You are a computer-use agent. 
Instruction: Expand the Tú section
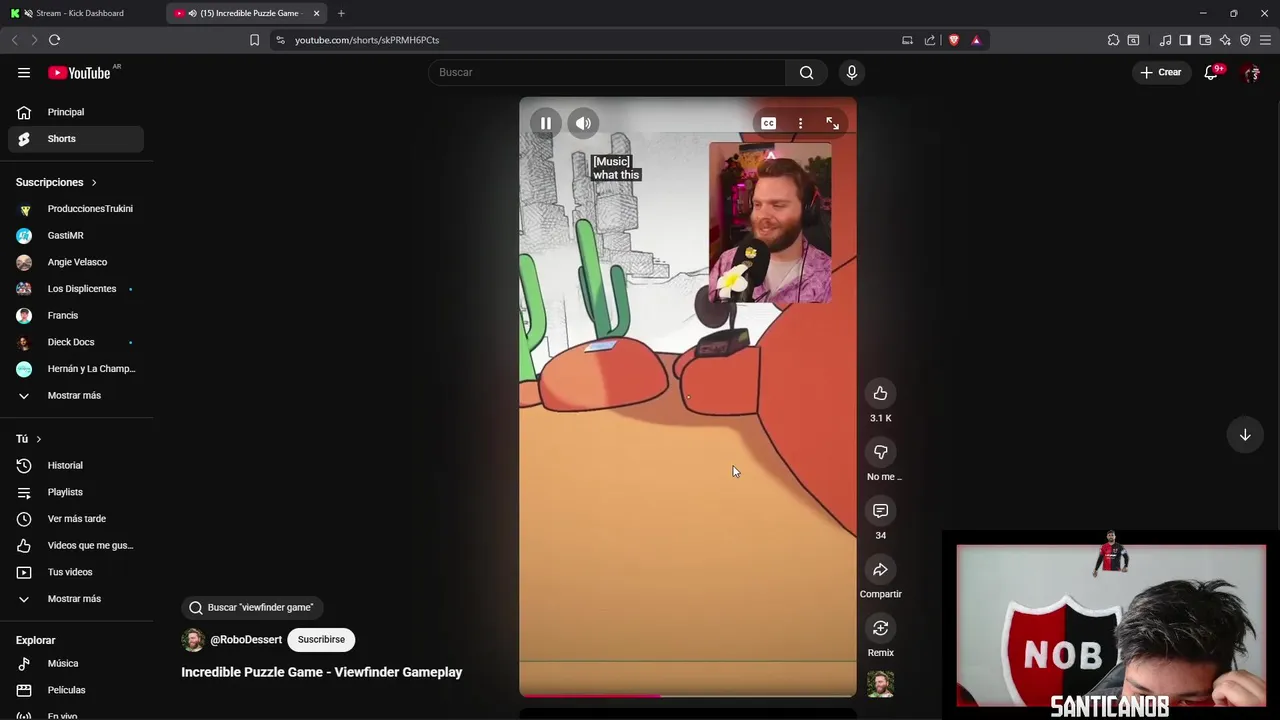coord(29,439)
